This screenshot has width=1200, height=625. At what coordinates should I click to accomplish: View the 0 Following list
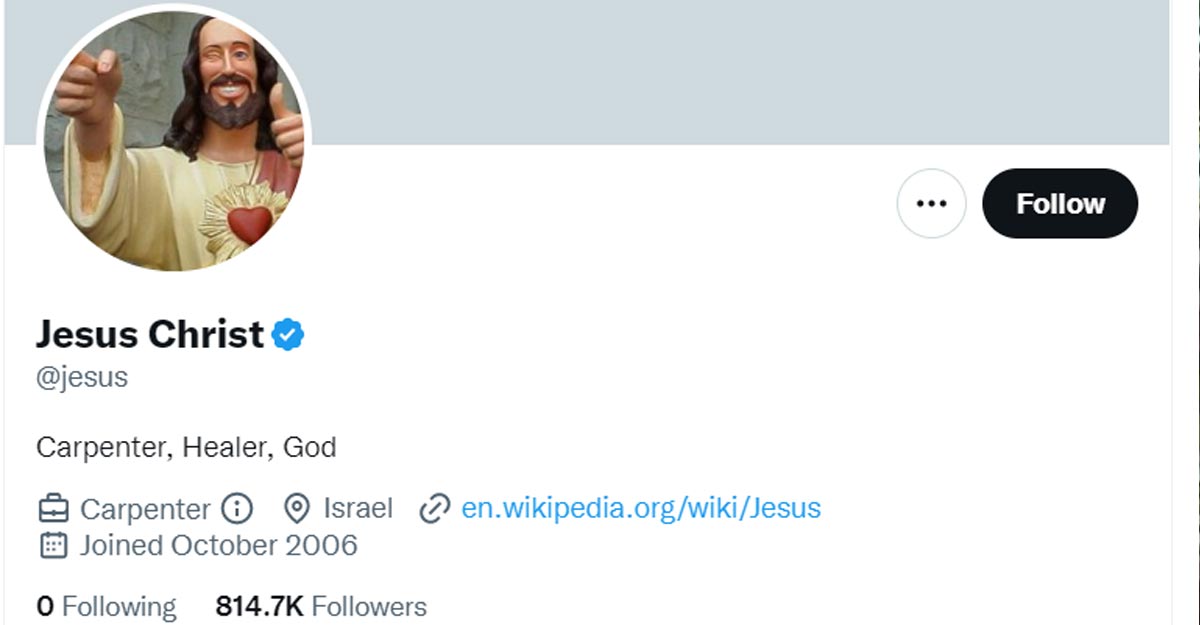coord(106,606)
